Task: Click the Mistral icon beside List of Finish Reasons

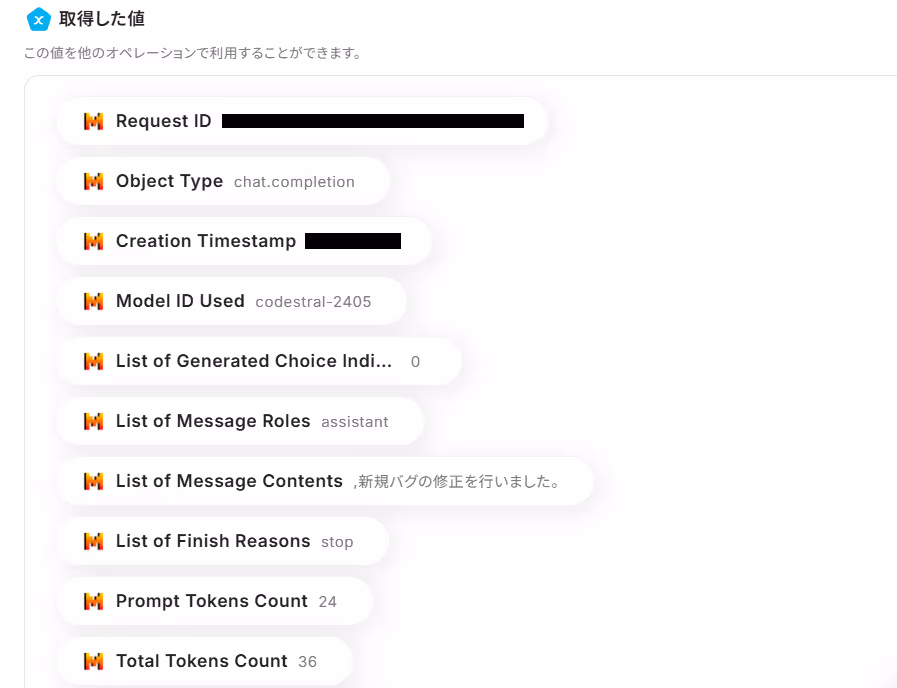Action: click(x=93, y=541)
